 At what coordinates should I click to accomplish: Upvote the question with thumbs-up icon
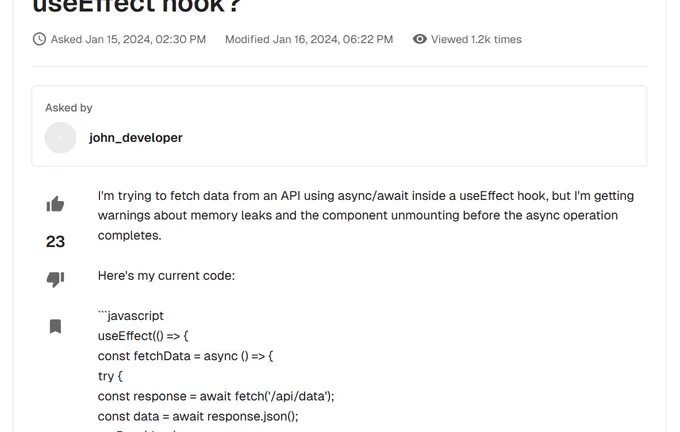(55, 204)
